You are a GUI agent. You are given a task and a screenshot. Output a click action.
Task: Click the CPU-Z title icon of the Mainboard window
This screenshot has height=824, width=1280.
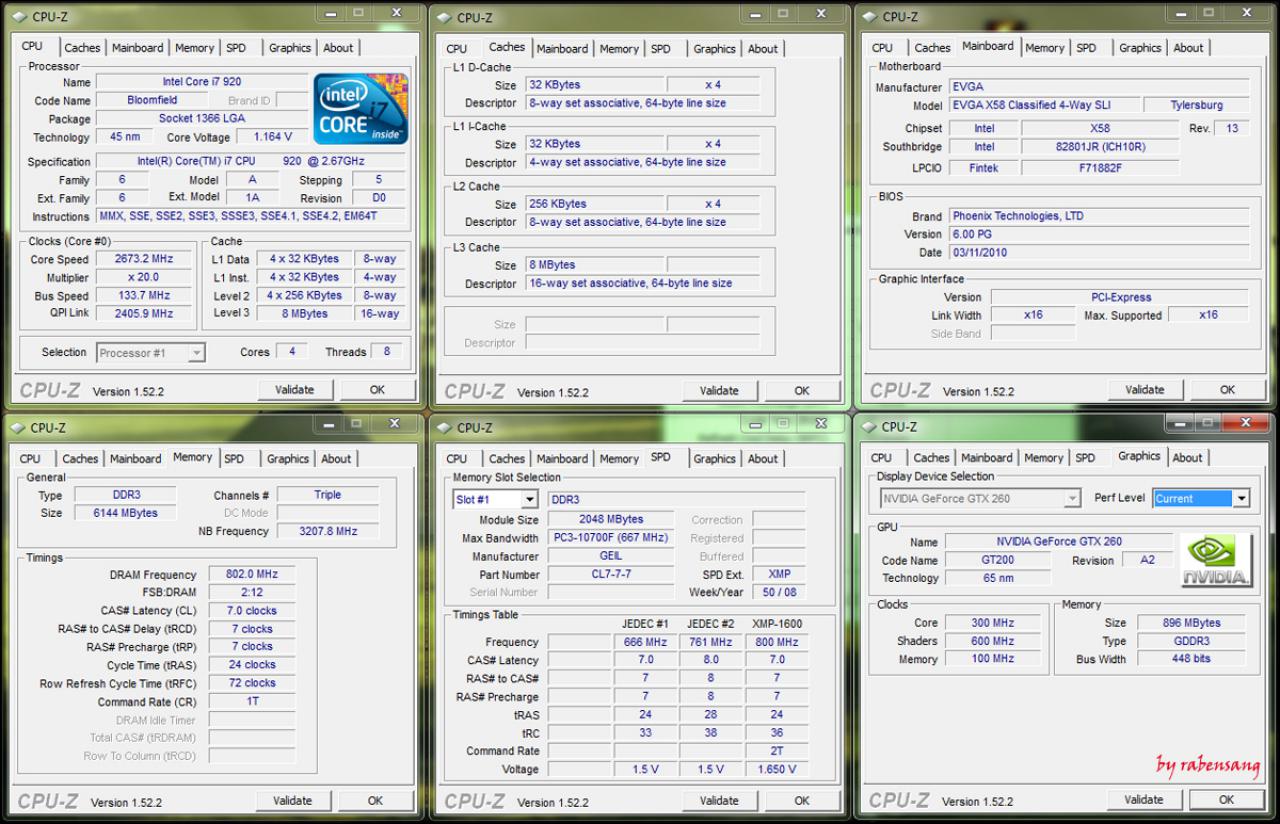(x=869, y=17)
